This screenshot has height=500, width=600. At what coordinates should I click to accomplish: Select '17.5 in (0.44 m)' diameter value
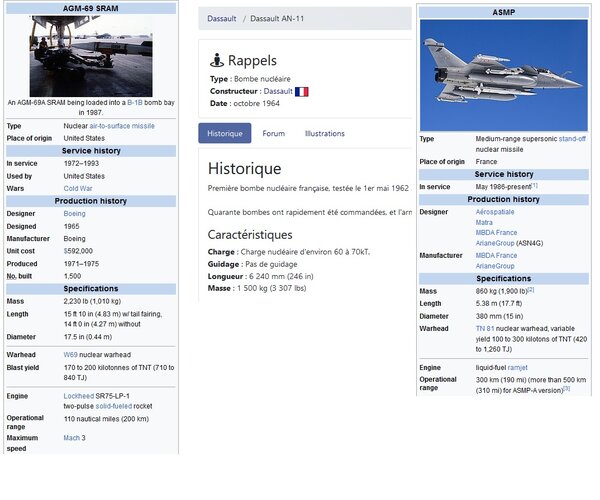pyautogui.click(x=88, y=337)
